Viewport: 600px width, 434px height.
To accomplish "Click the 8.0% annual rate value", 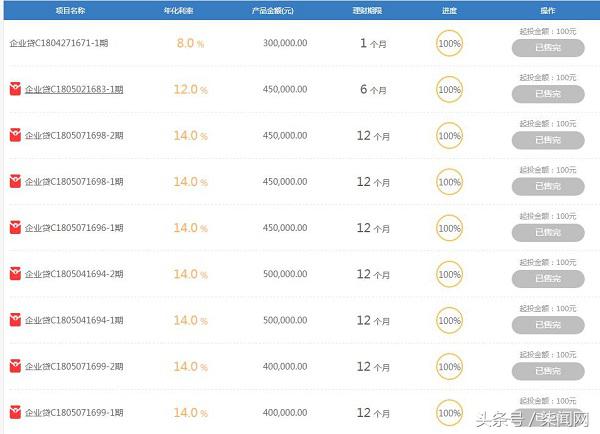I will click(190, 43).
